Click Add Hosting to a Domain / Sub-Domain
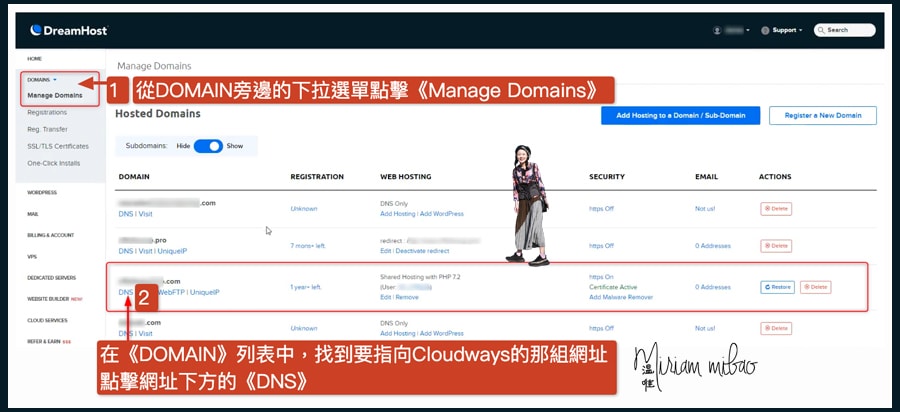900x412 pixels. click(681, 115)
